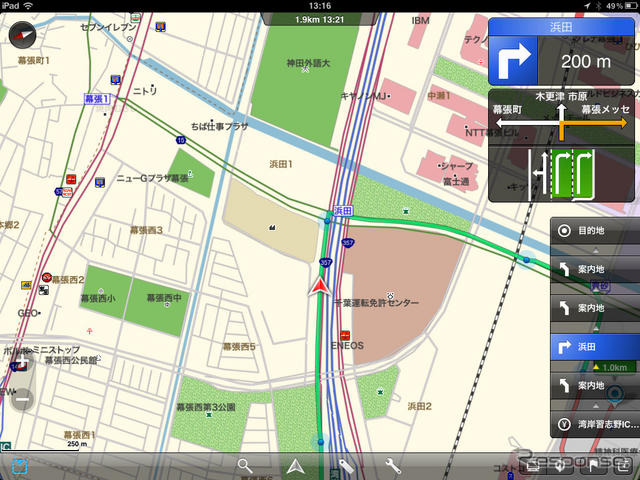
Task: Tap the シャープ building label
Action: (456, 166)
